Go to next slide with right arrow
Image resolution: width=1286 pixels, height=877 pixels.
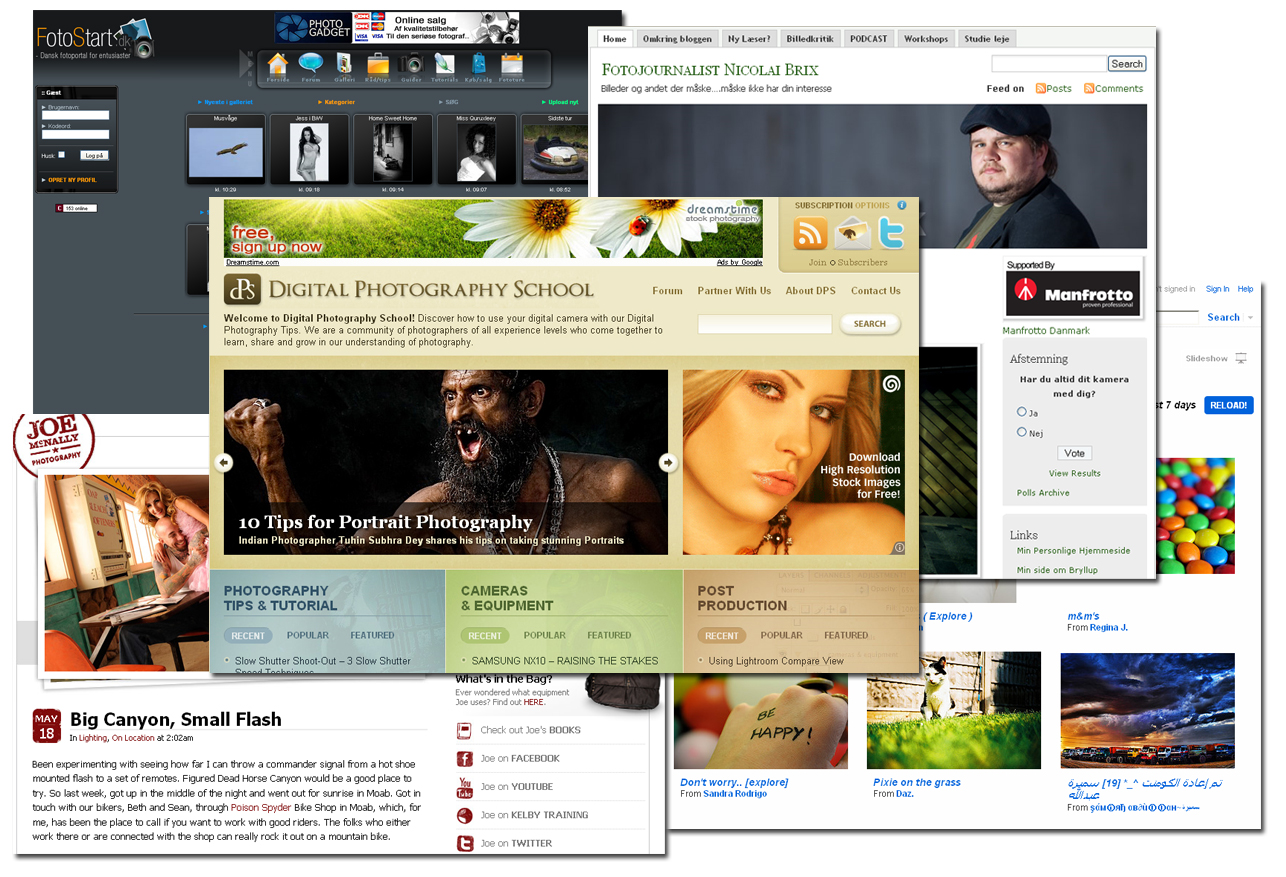(668, 462)
